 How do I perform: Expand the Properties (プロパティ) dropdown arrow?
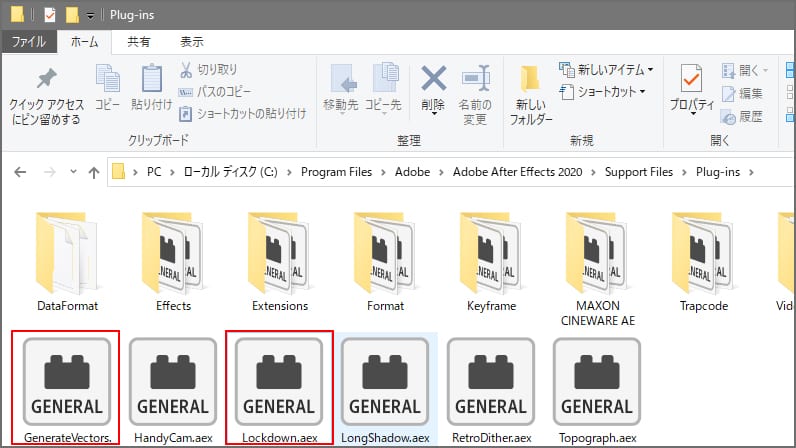(x=693, y=114)
